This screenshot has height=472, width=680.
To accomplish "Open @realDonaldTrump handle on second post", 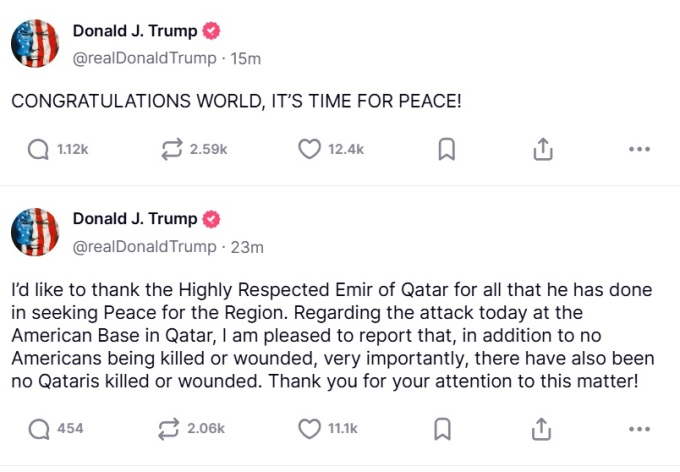I will (x=144, y=246).
